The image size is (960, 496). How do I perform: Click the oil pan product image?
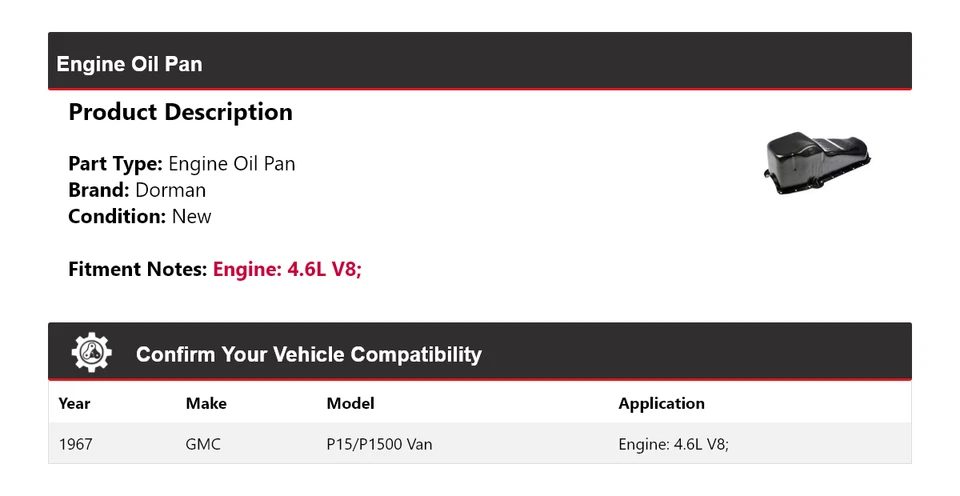tap(816, 162)
